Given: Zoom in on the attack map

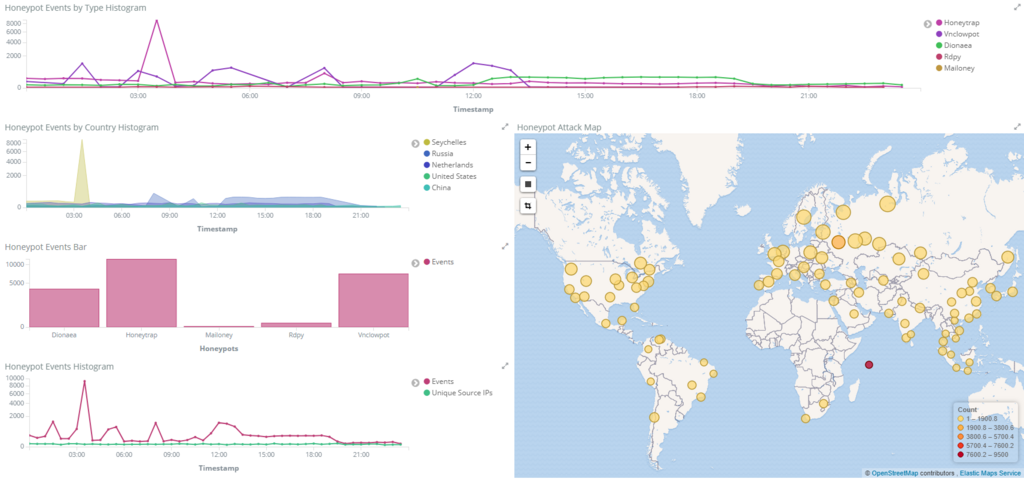Looking at the screenshot, I should click(x=528, y=147).
